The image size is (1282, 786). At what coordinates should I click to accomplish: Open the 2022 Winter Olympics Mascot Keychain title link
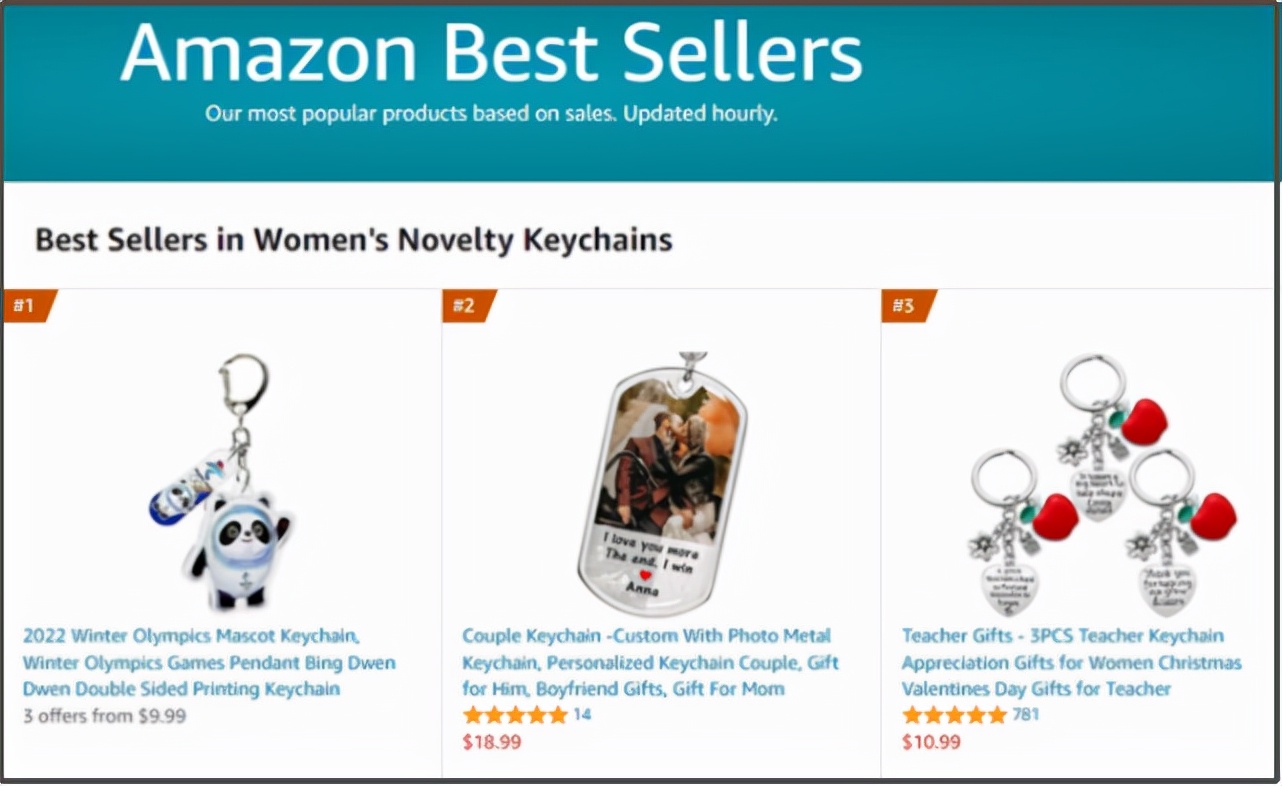[x=209, y=662]
